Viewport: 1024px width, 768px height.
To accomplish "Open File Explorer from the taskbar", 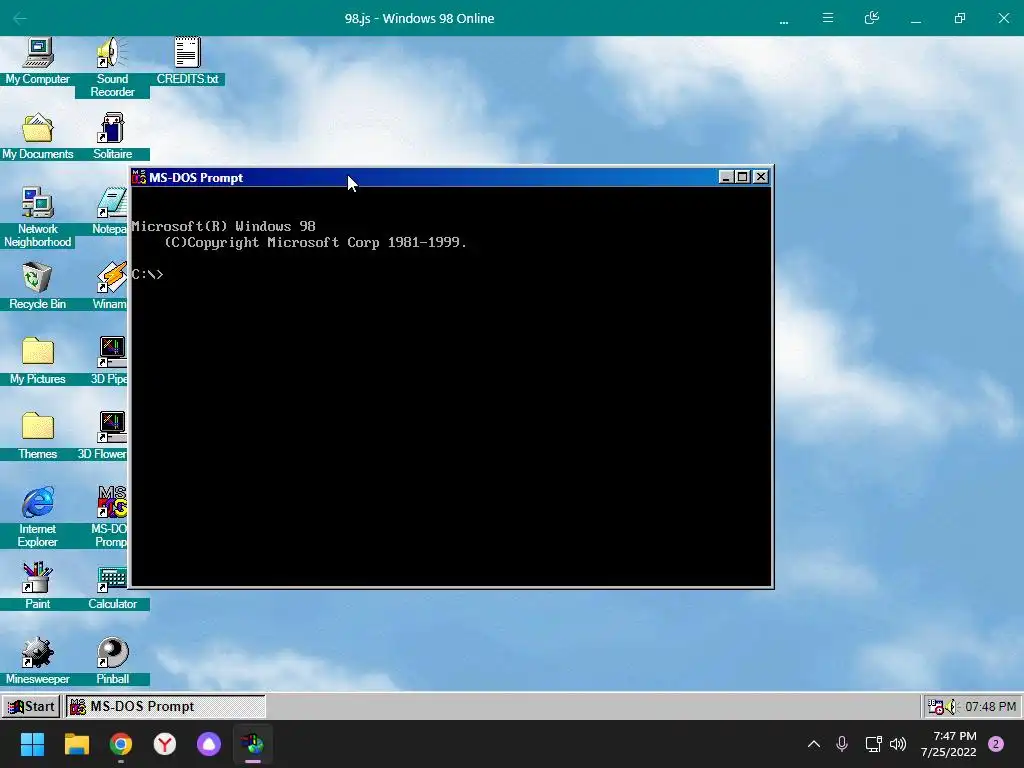I will coord(76,744).
